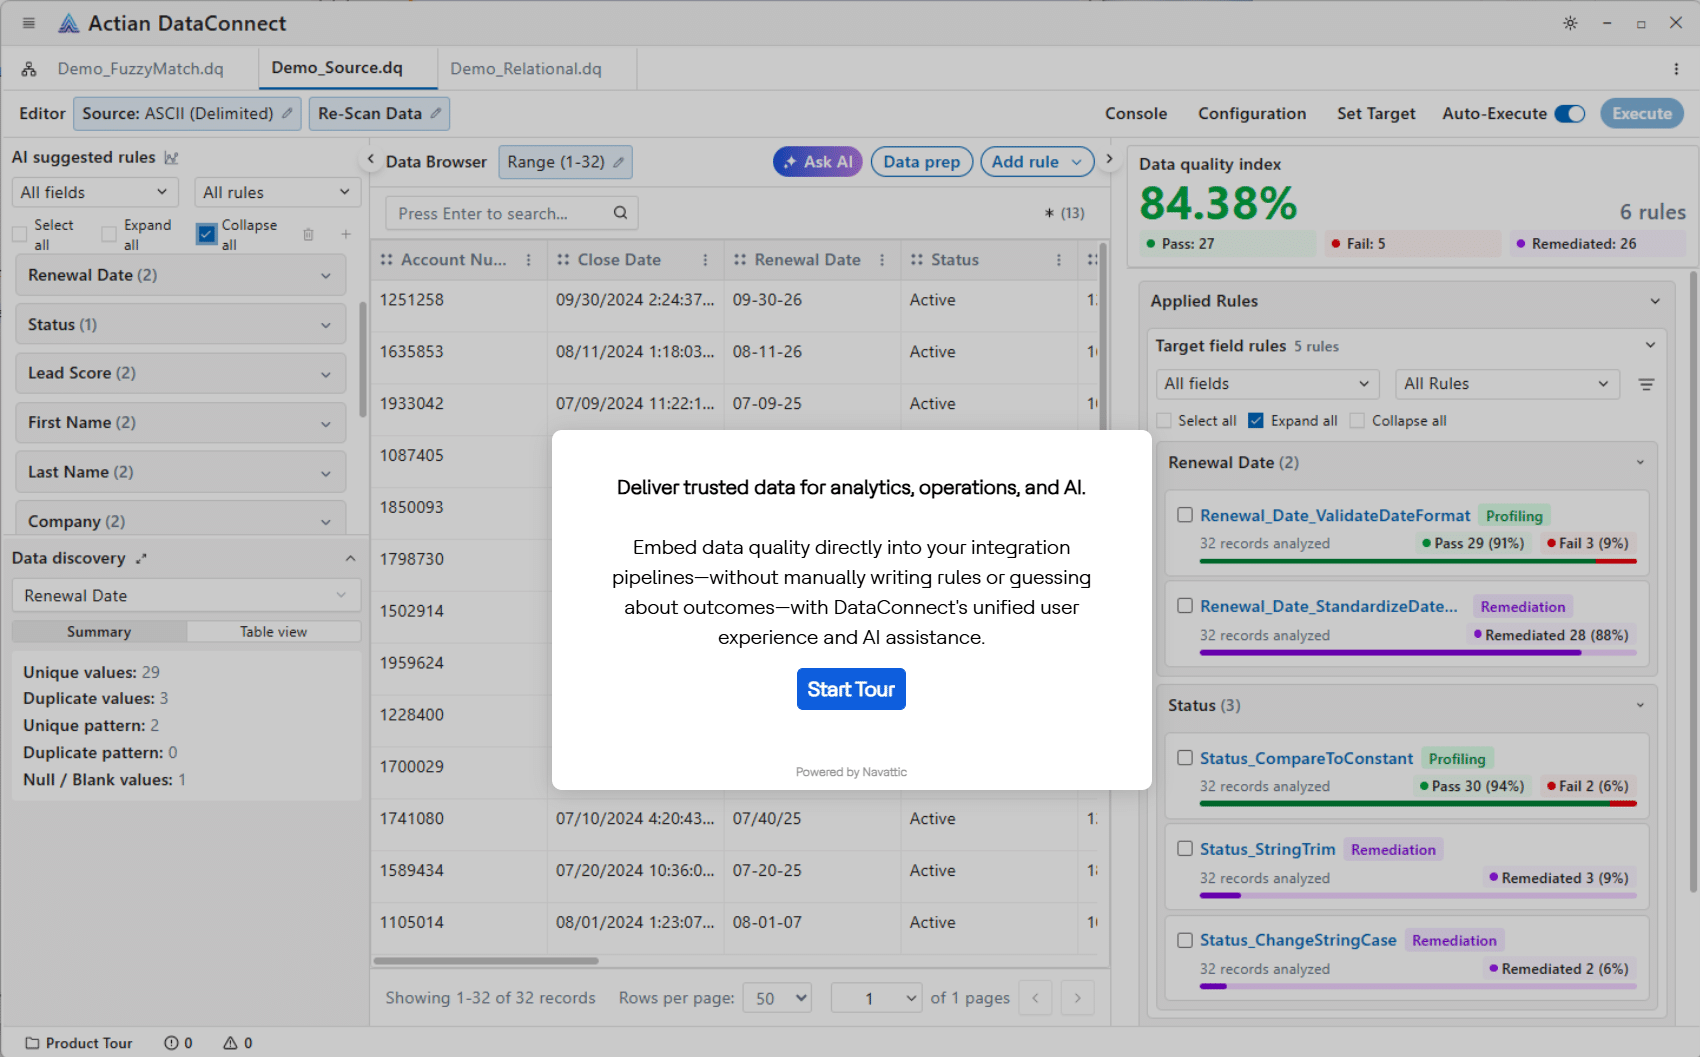Open the Add rule button
This screenshot has width=1700, height=1057.
pyautogui.click(x=1038, y=162)
